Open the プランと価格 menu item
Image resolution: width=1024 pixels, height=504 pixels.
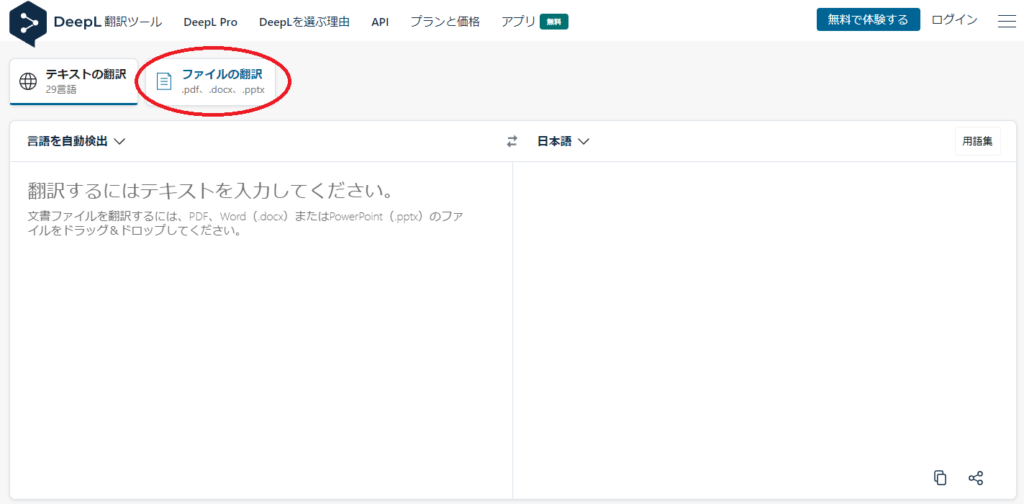[x=445, y=22]
